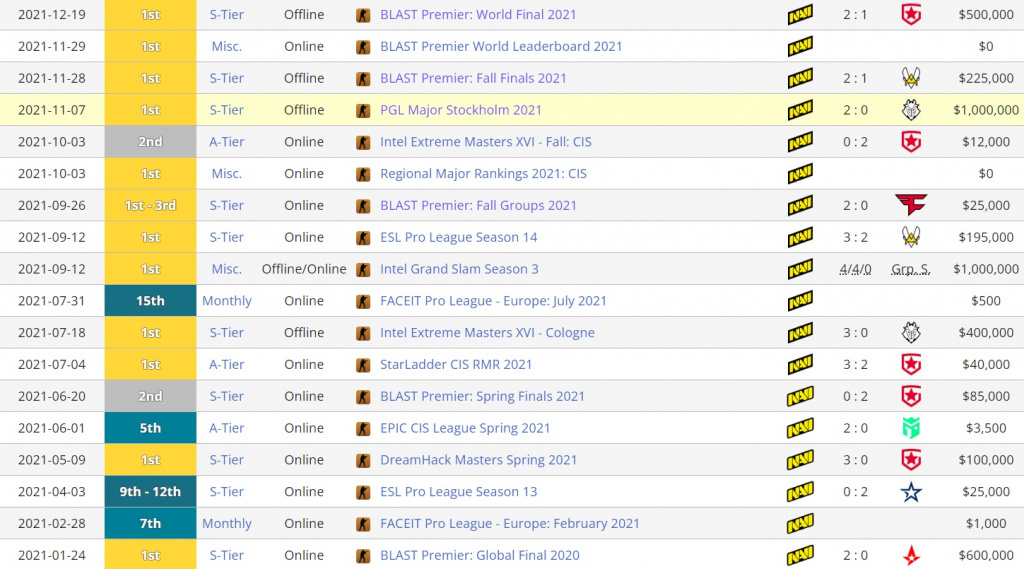Click $1,000,000 prize in PGL Major row
Screen dimensions: 1024x569
tap(986, 110)
